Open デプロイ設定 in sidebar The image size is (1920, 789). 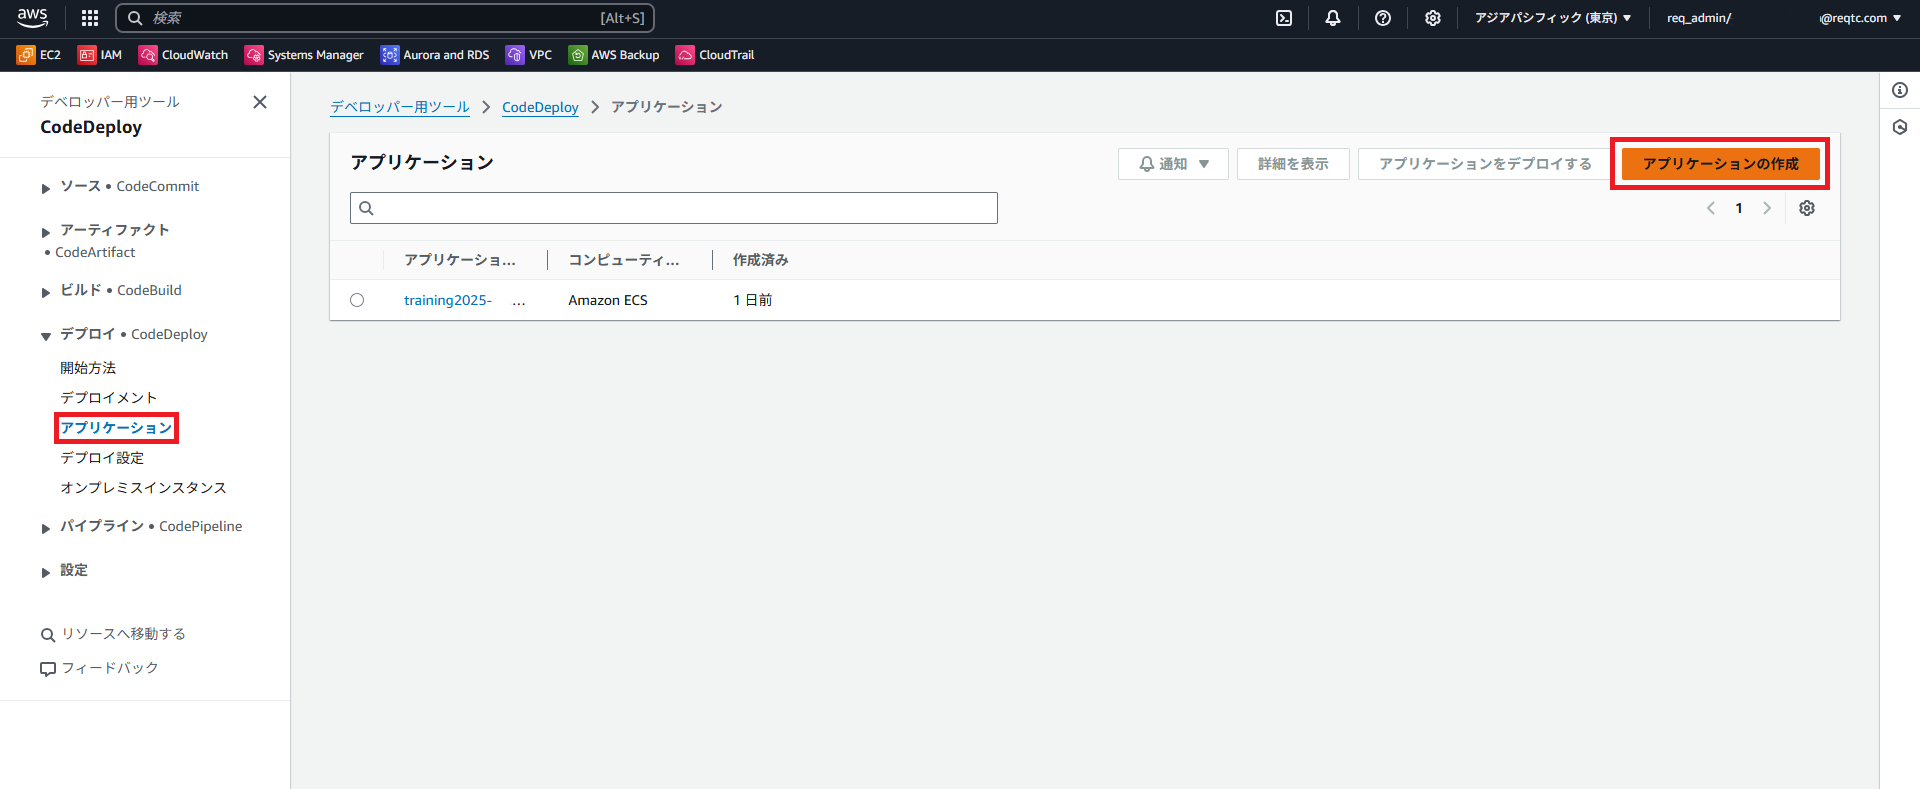[x=102, y=458]
